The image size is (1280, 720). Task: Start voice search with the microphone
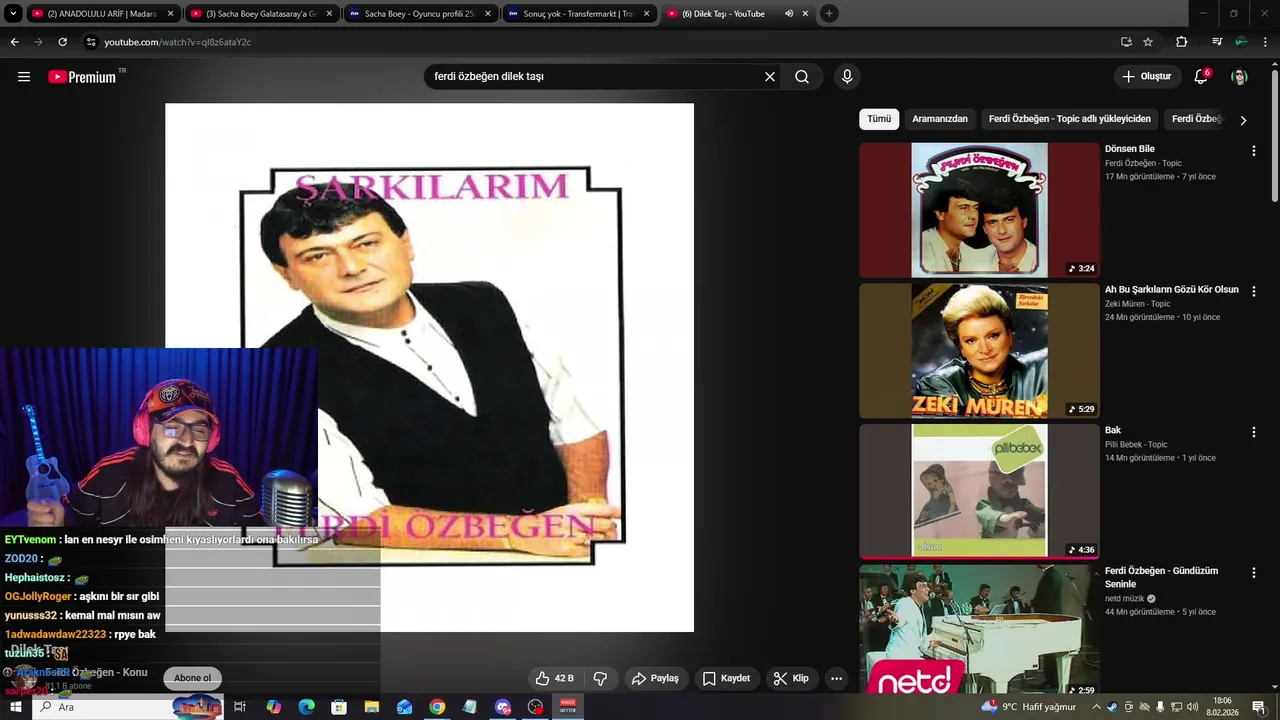(847, 77)
